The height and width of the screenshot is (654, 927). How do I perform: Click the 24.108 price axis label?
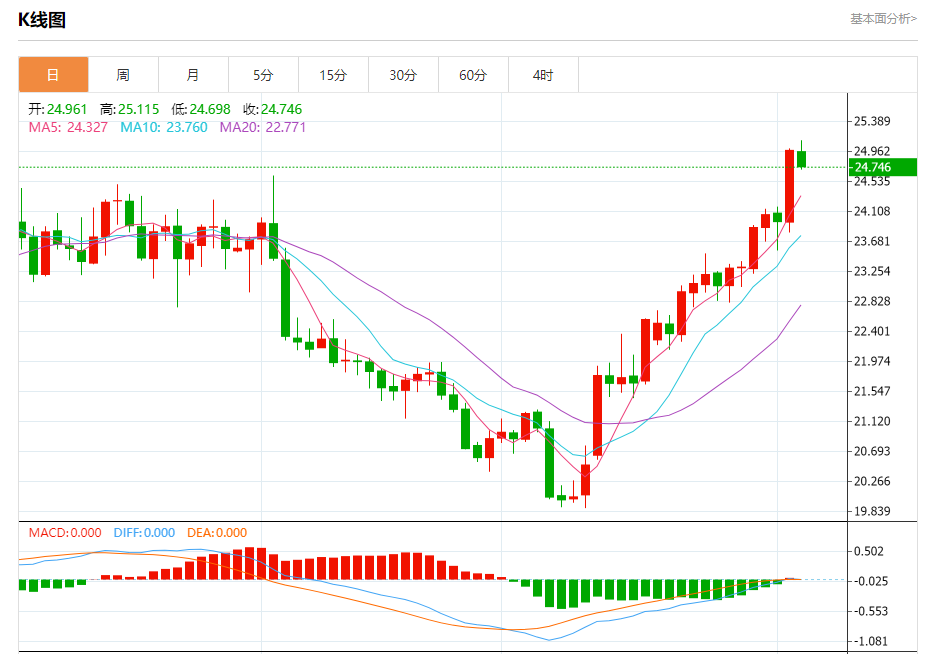[872, 211]
